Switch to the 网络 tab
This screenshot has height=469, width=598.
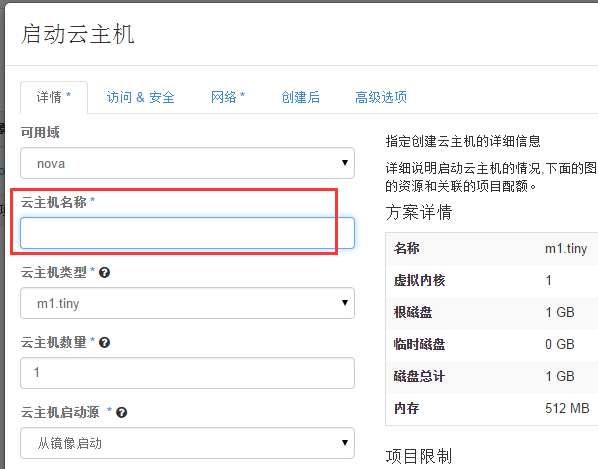click(228, 97)
